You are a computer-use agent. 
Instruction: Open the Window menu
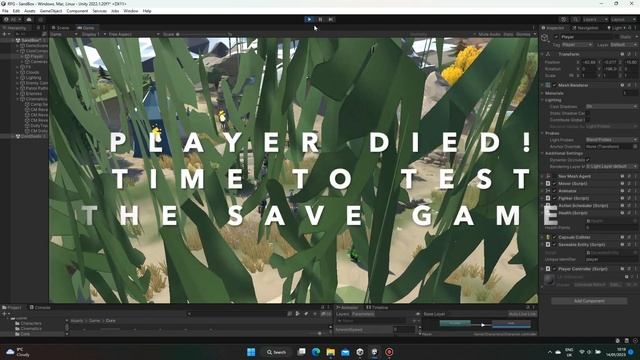click(x=131, y=11)
